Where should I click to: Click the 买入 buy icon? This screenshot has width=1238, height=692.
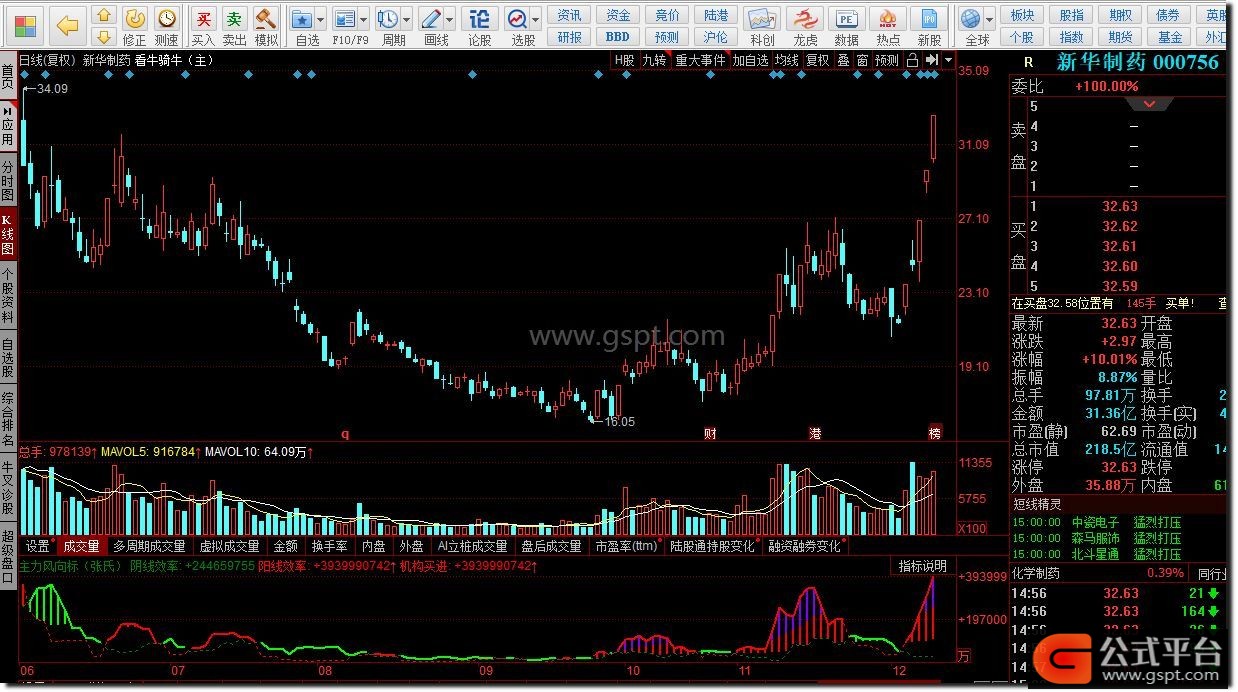pos(203,25)
